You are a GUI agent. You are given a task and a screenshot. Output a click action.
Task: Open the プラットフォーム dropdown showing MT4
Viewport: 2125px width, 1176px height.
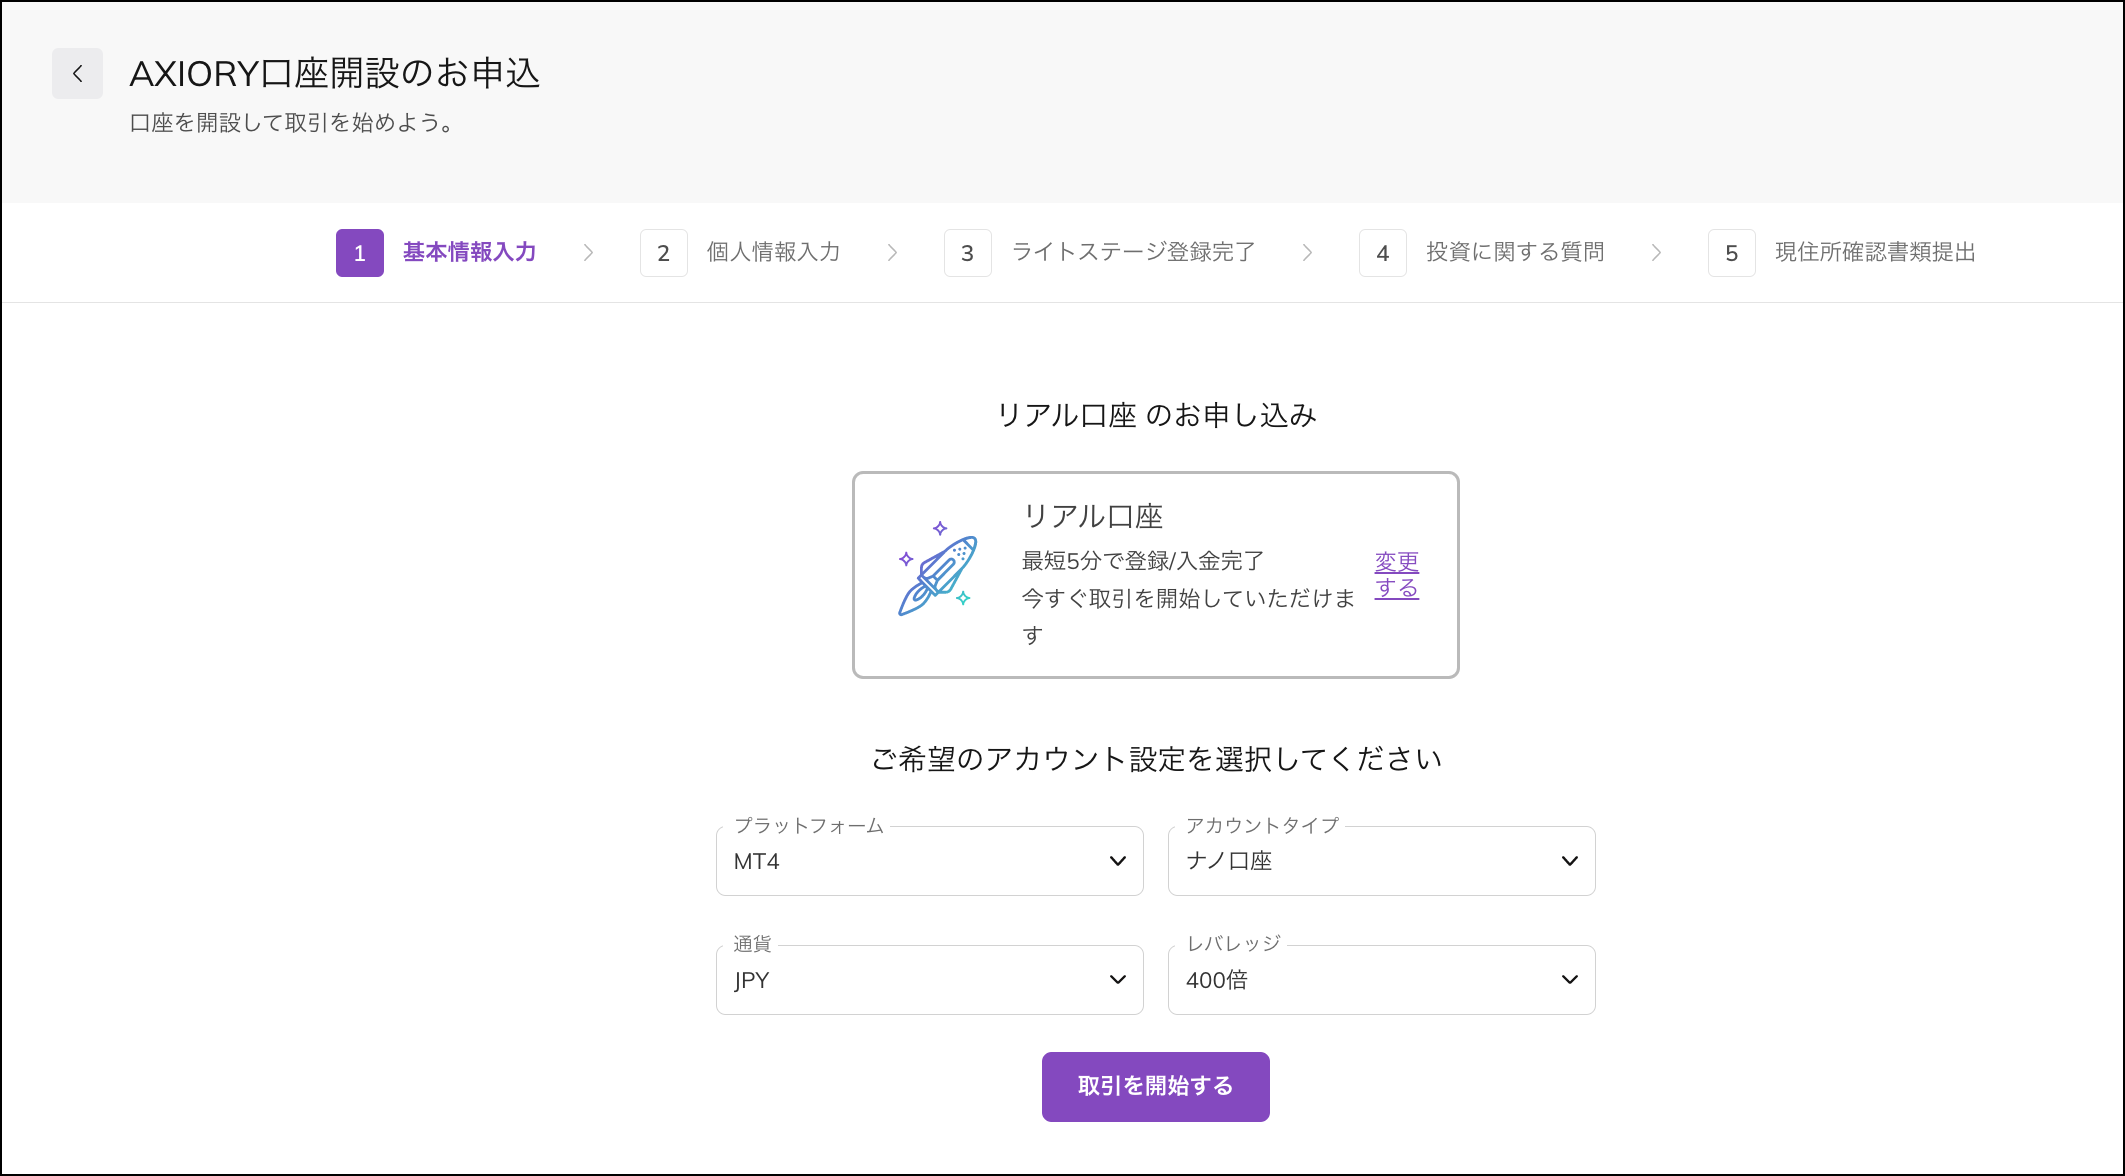coord(929,861)
